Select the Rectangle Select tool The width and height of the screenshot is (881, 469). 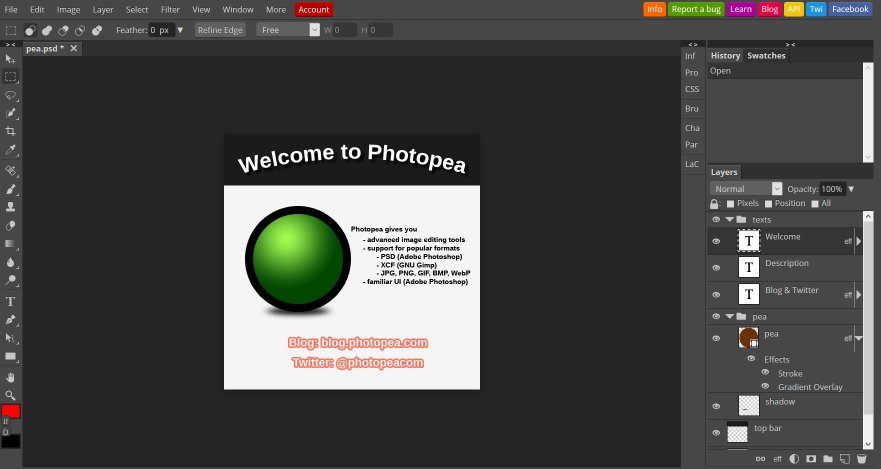point(10,76)
